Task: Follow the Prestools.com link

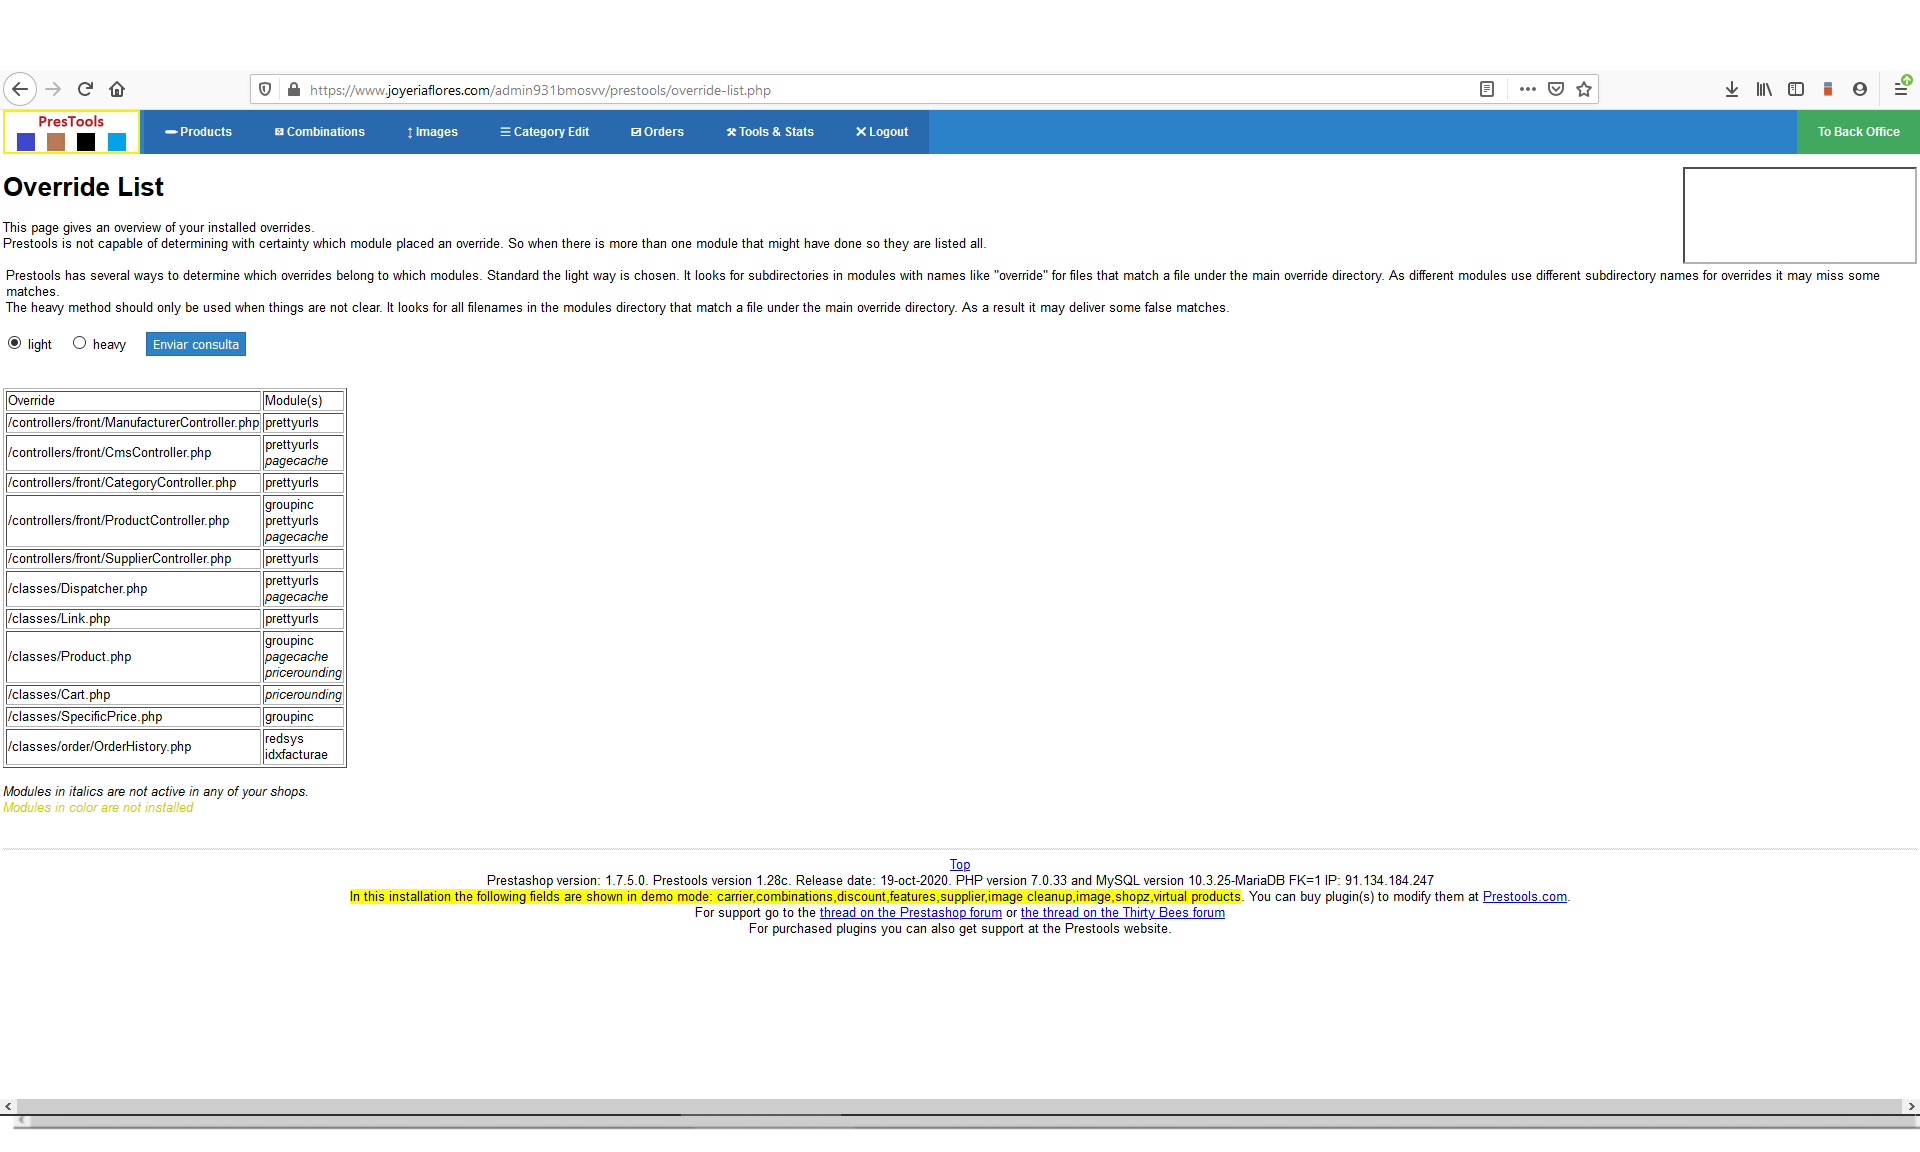Action: 1524,897
